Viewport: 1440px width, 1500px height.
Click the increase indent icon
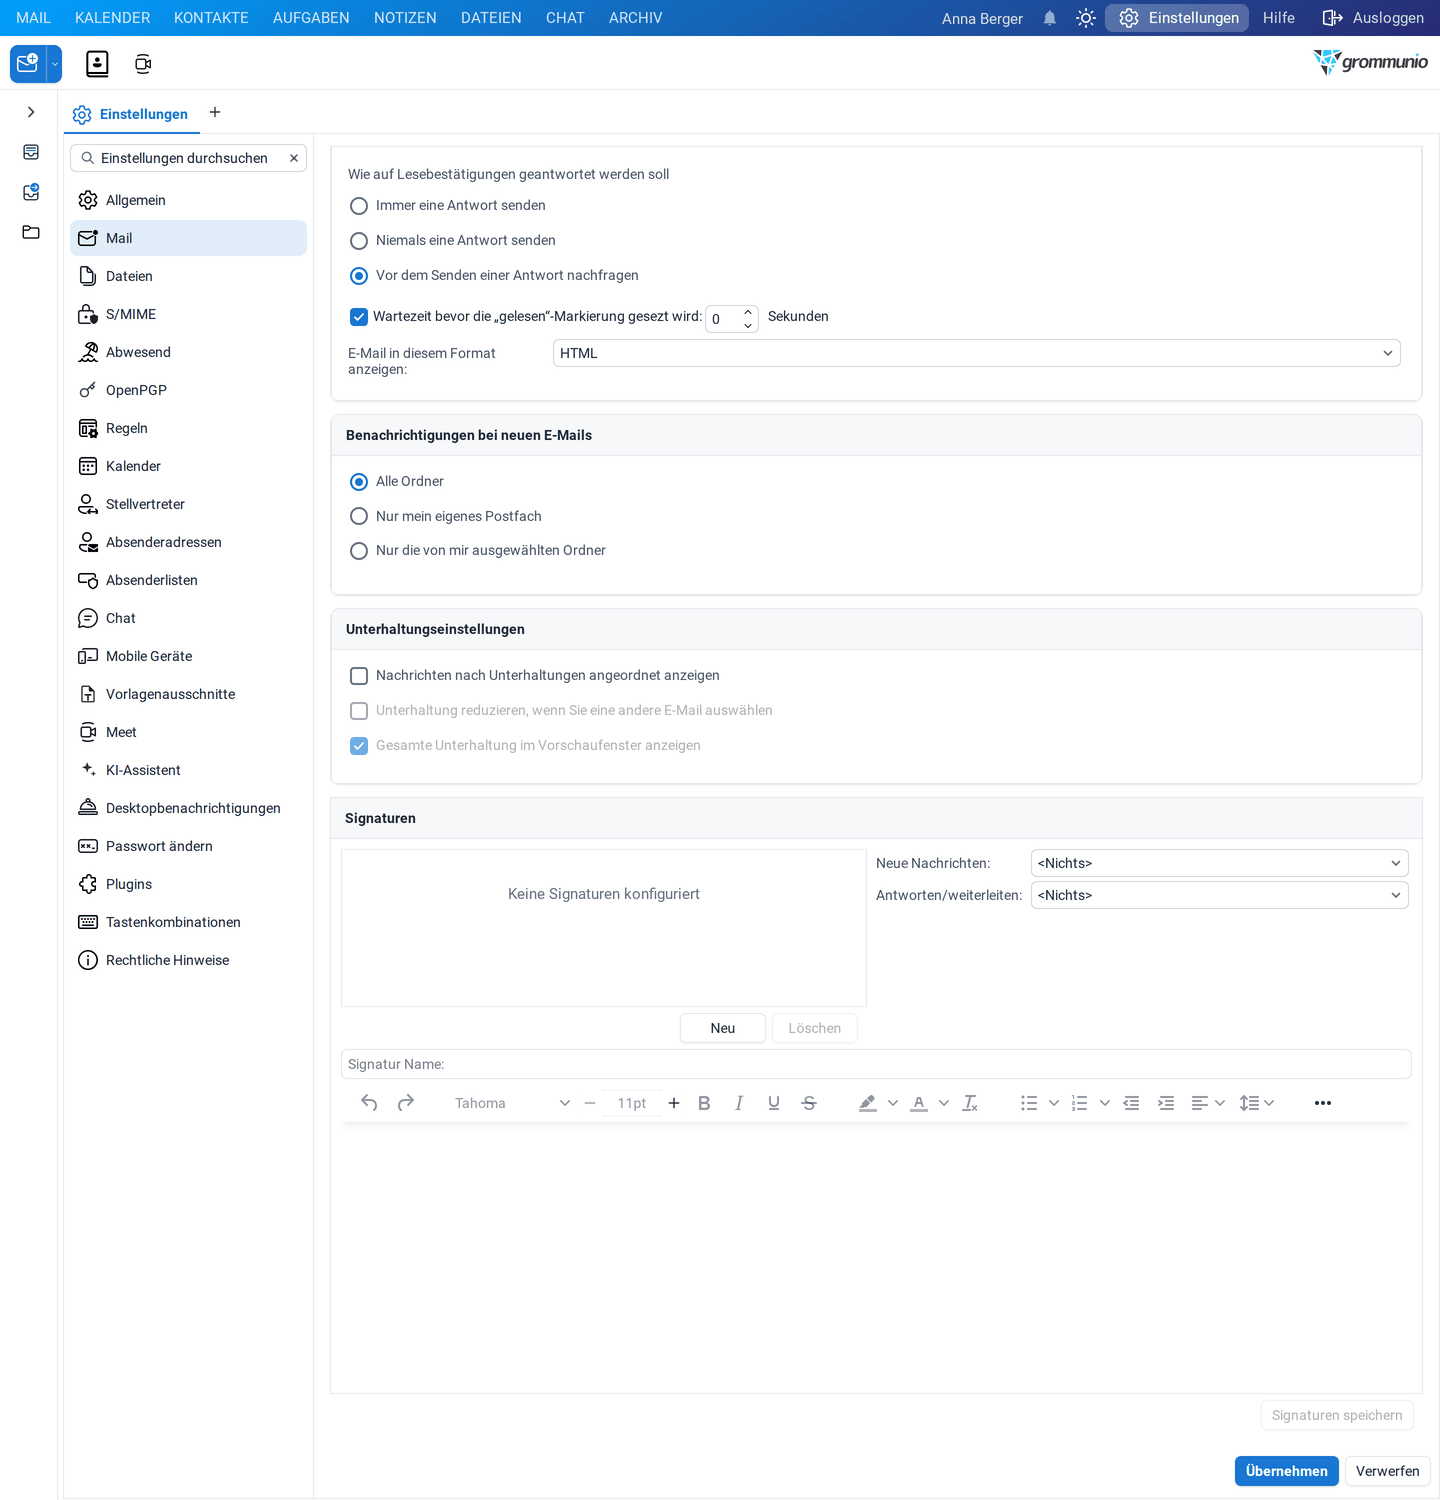pyautogui.click(x=1166, y=1103)
